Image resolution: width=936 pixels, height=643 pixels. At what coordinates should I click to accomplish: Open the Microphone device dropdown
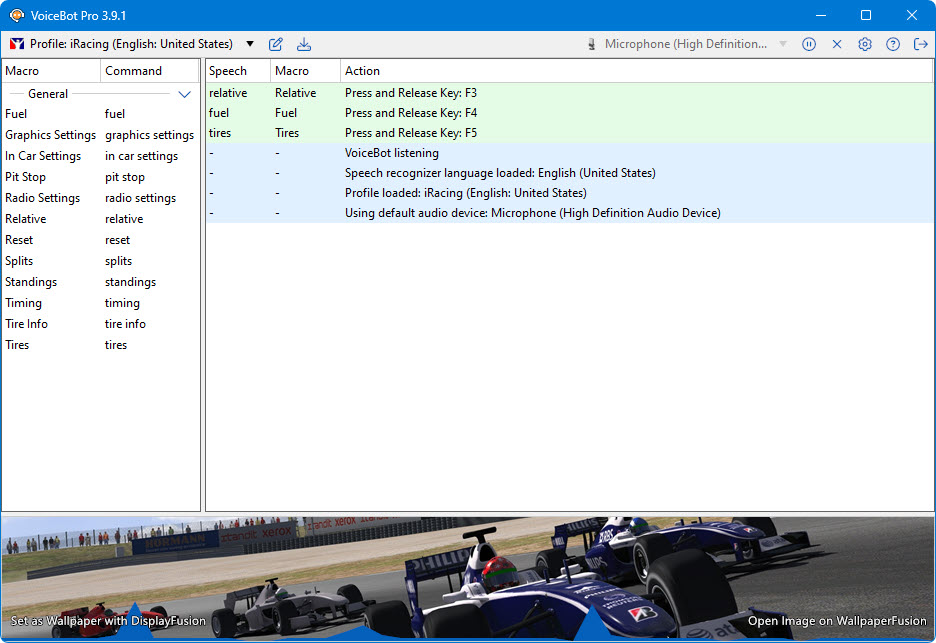tap(783, 44)
